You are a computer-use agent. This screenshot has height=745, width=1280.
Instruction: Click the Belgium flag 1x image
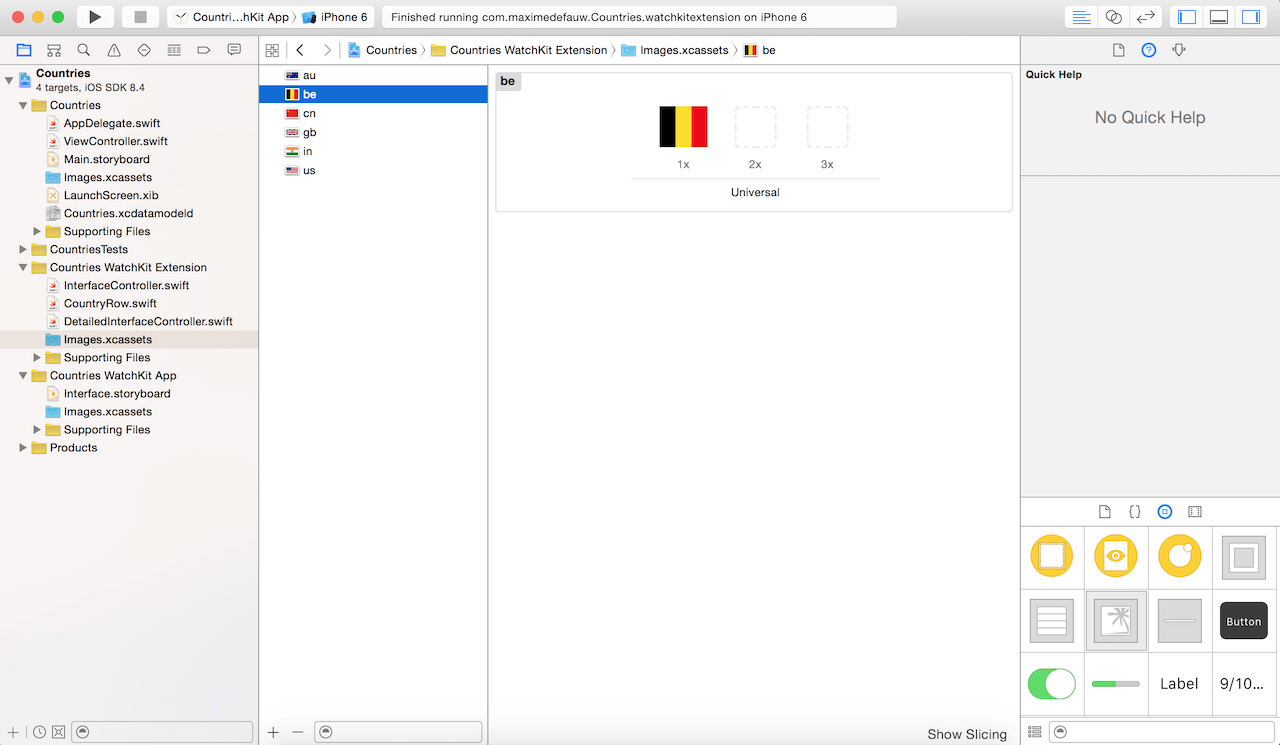(x=683, y=127)
